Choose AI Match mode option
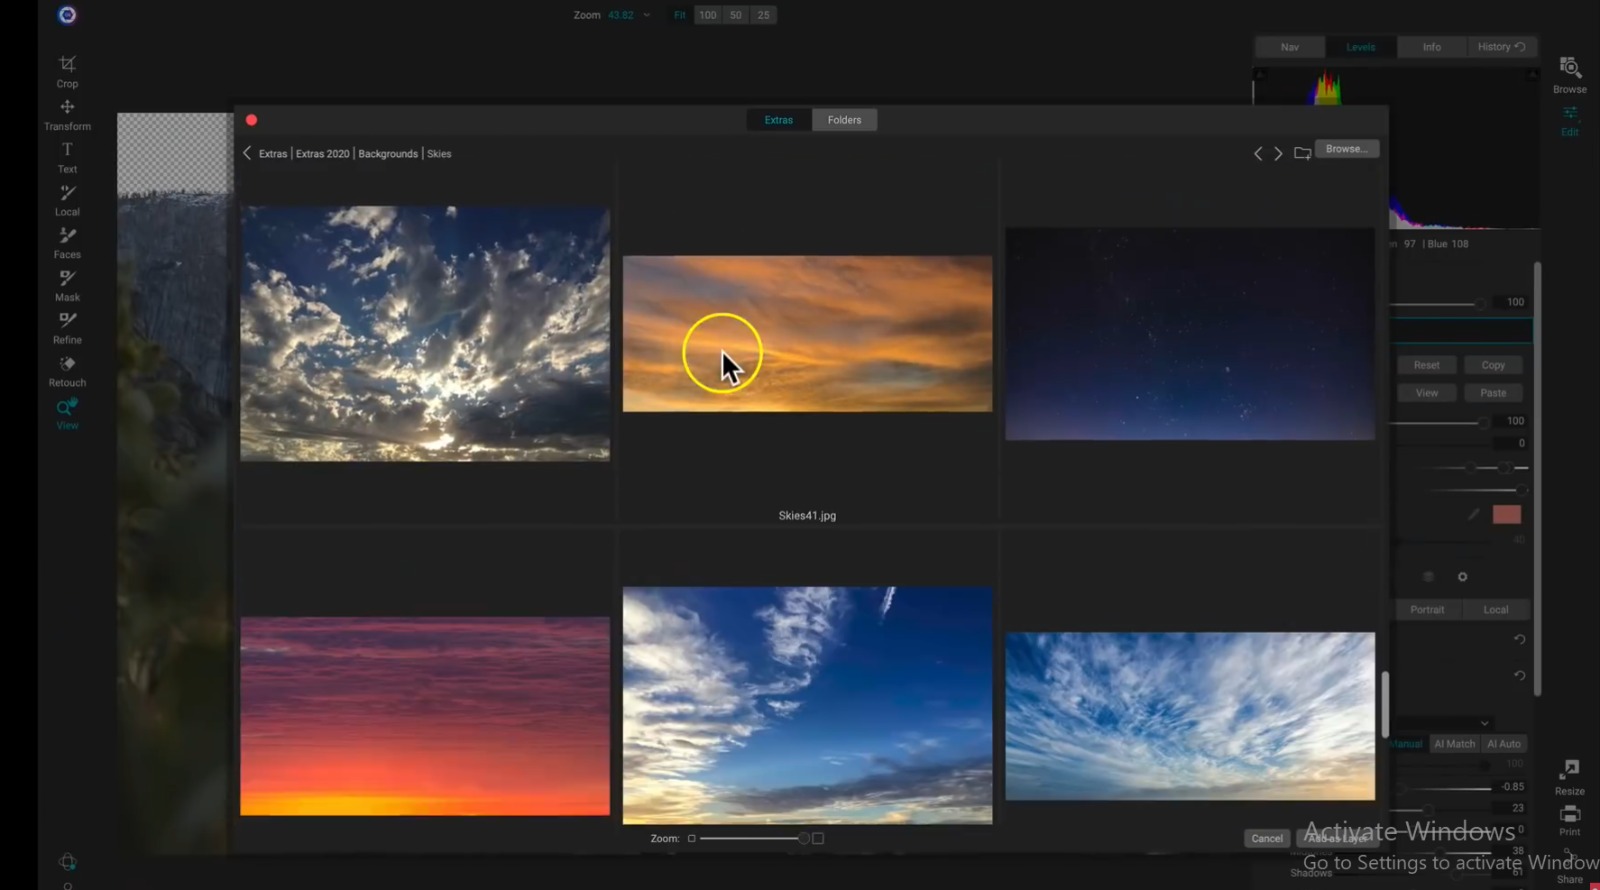 tap(1454, 744)
